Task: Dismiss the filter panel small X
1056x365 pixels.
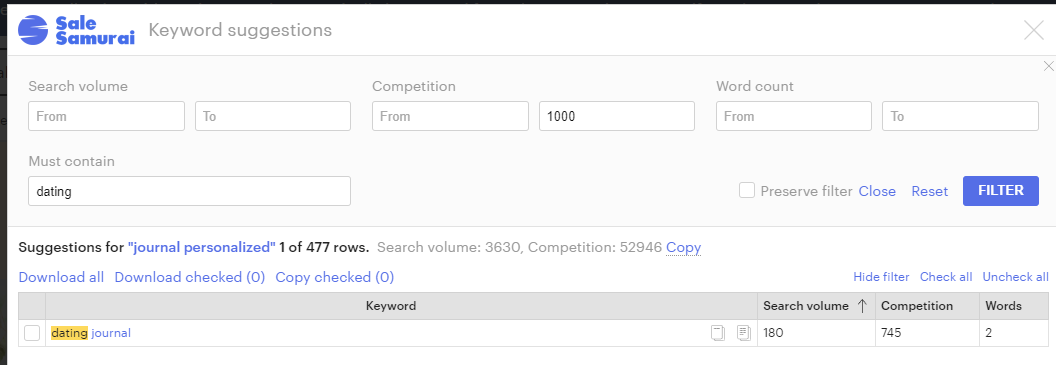Action: click(1049, 66)
